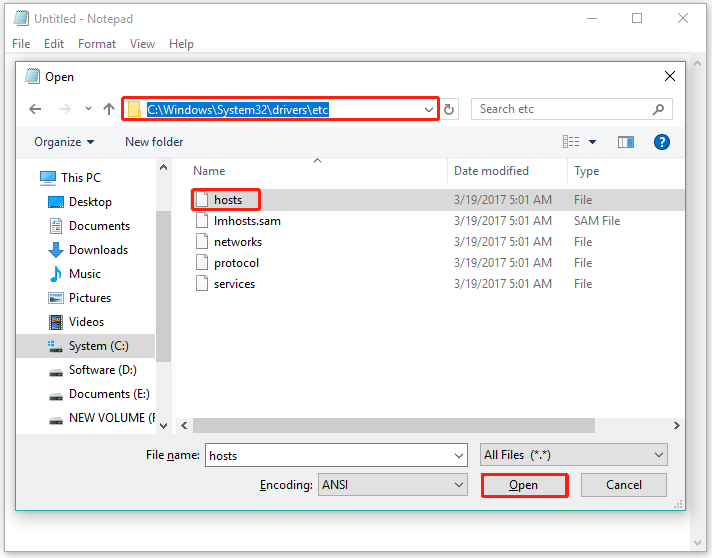Click the search magnifier icon

pos(658,109)
